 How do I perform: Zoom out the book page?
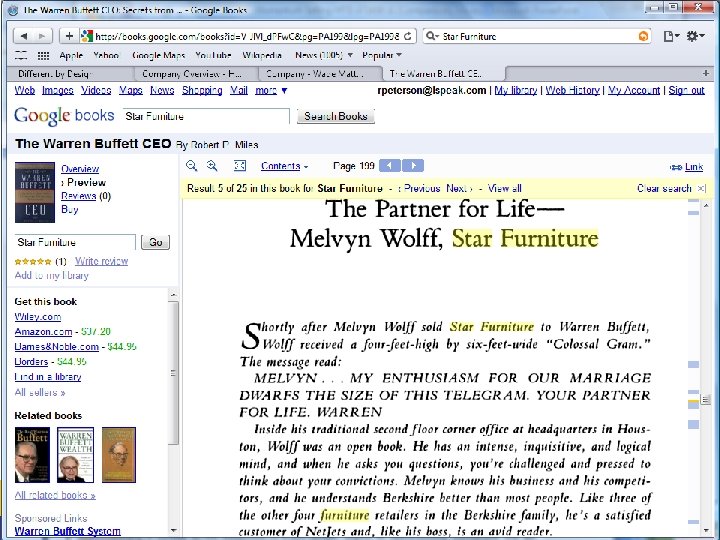191,166
